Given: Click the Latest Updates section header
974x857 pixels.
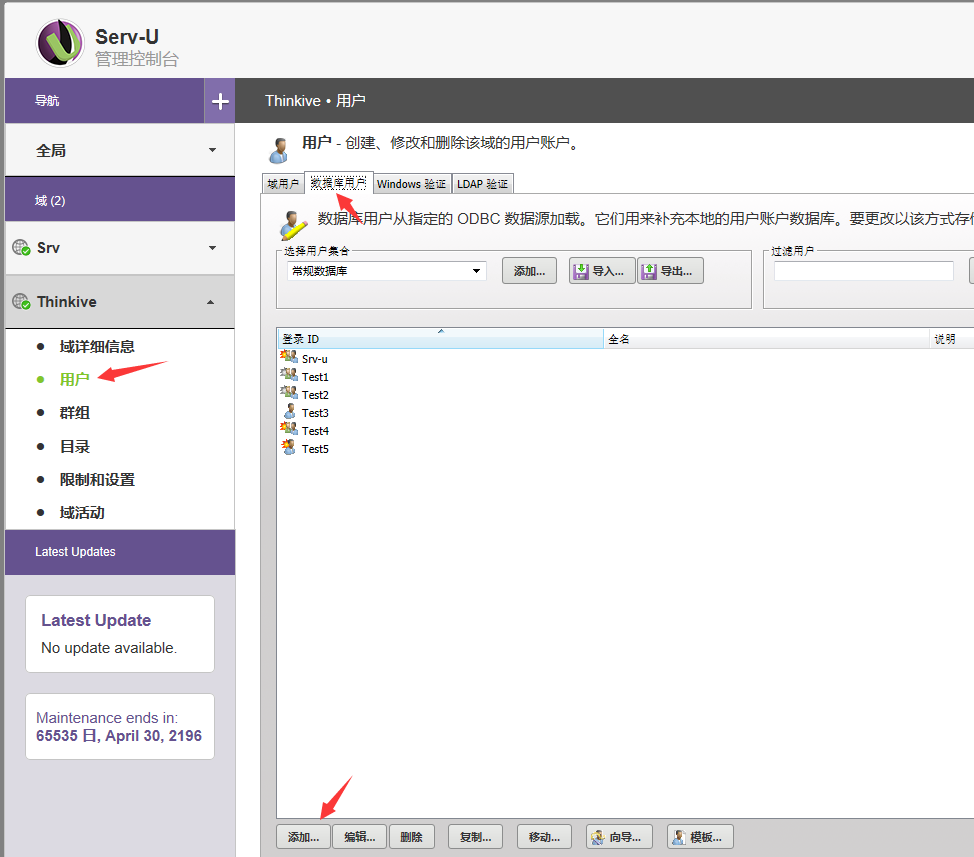Looking at the screenshot, I should click(x=120, y=552).
